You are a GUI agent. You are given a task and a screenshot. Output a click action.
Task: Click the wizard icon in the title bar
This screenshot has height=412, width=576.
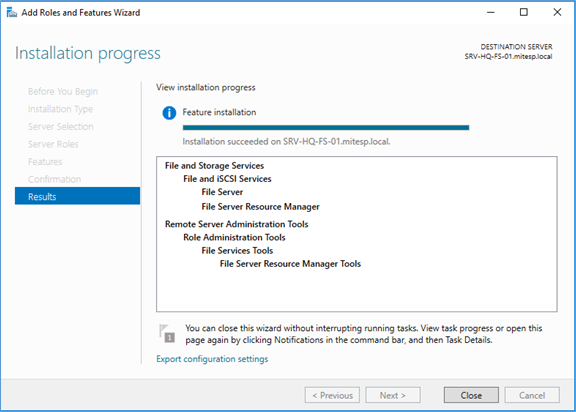click(12, 12)
